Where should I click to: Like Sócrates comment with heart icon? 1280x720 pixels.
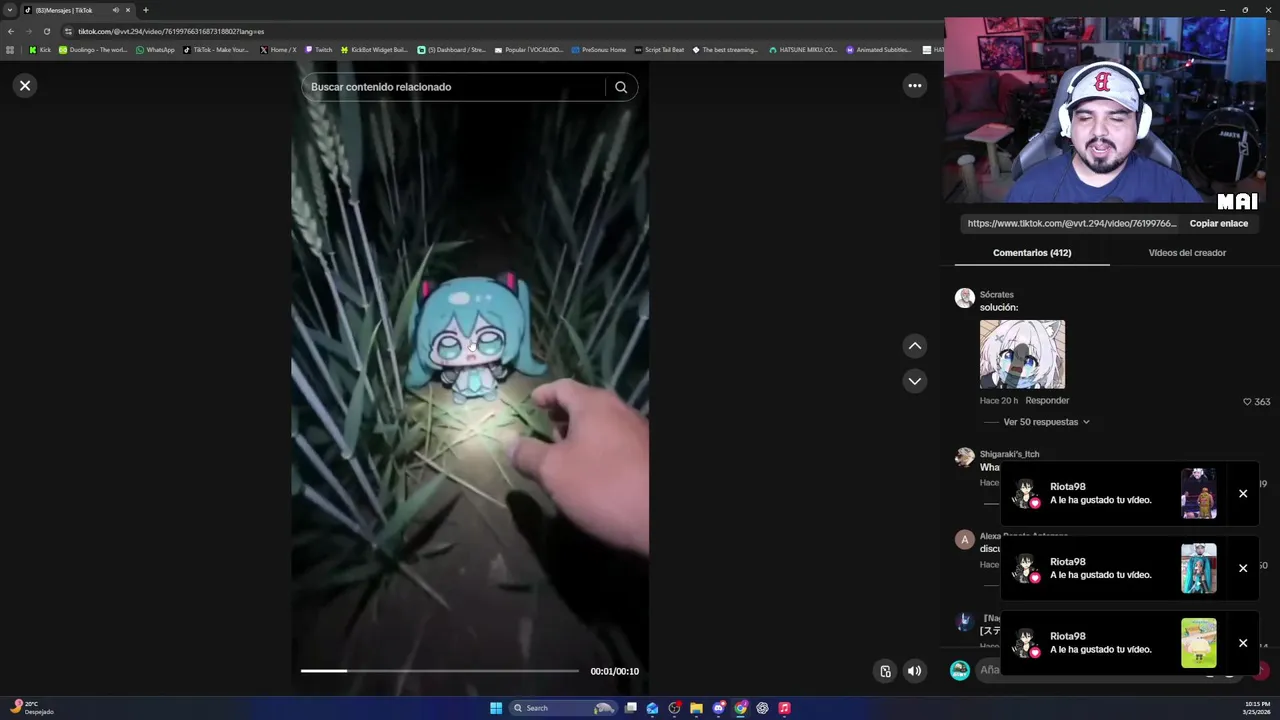(1247, 402)
